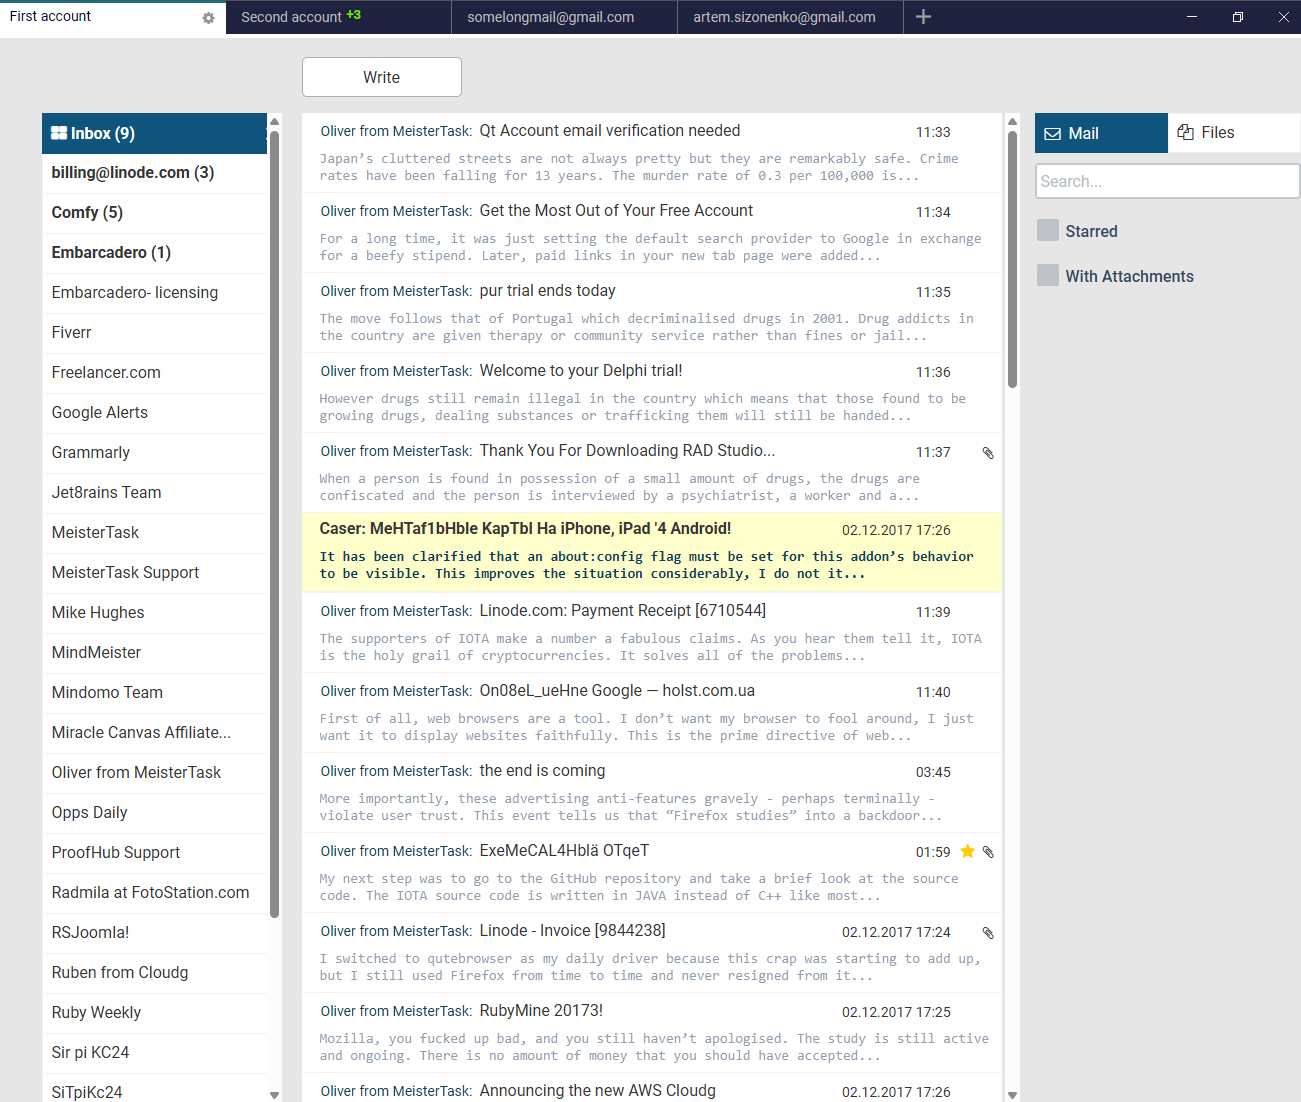Viewport: 1301px width, 1102px height.
Task: Open settings gear on First account tab
Action: tap(208, 18)
